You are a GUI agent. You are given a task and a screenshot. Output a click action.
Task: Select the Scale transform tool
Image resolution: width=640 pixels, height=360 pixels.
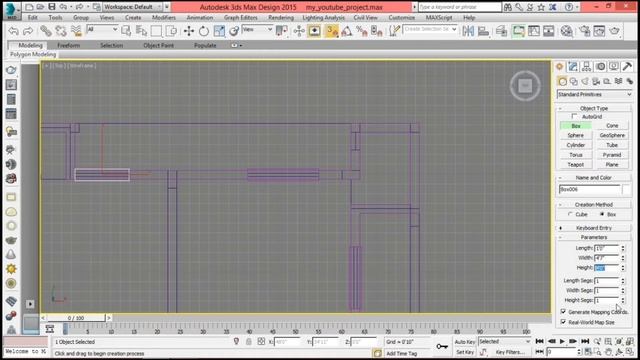click(x=219, y=31)
